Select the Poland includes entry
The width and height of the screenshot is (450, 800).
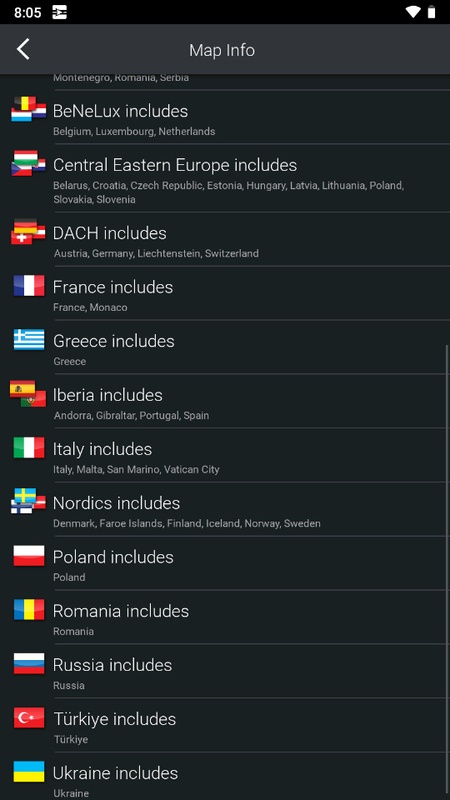[225, 563]
